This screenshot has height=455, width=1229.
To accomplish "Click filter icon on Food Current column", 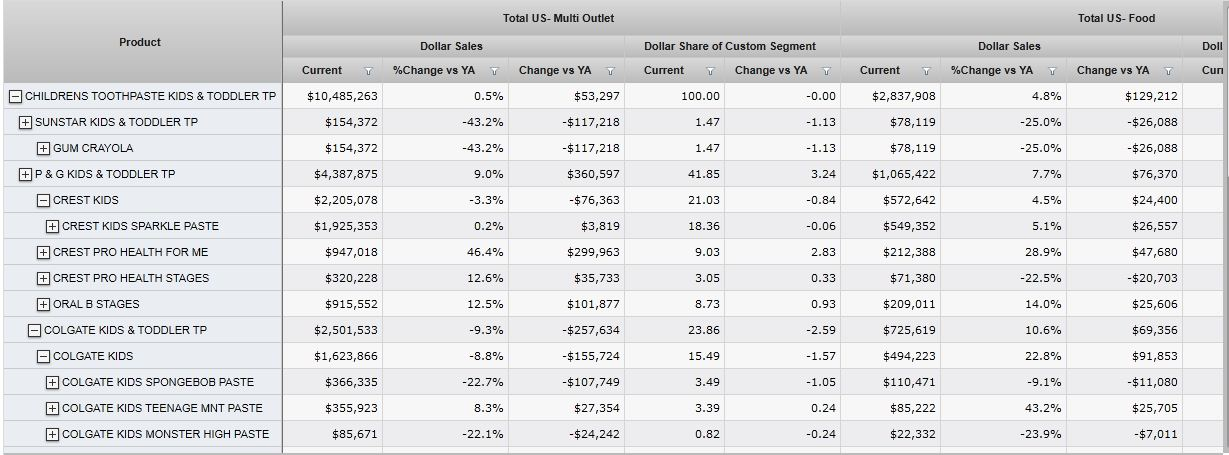I will pyautogui.click(x=926, y=71).
